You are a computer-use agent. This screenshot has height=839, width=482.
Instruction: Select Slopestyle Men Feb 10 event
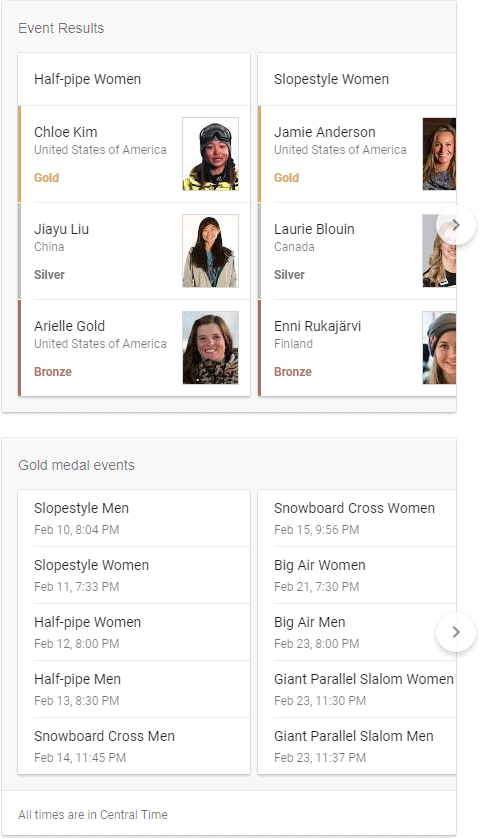click(134, 518)
